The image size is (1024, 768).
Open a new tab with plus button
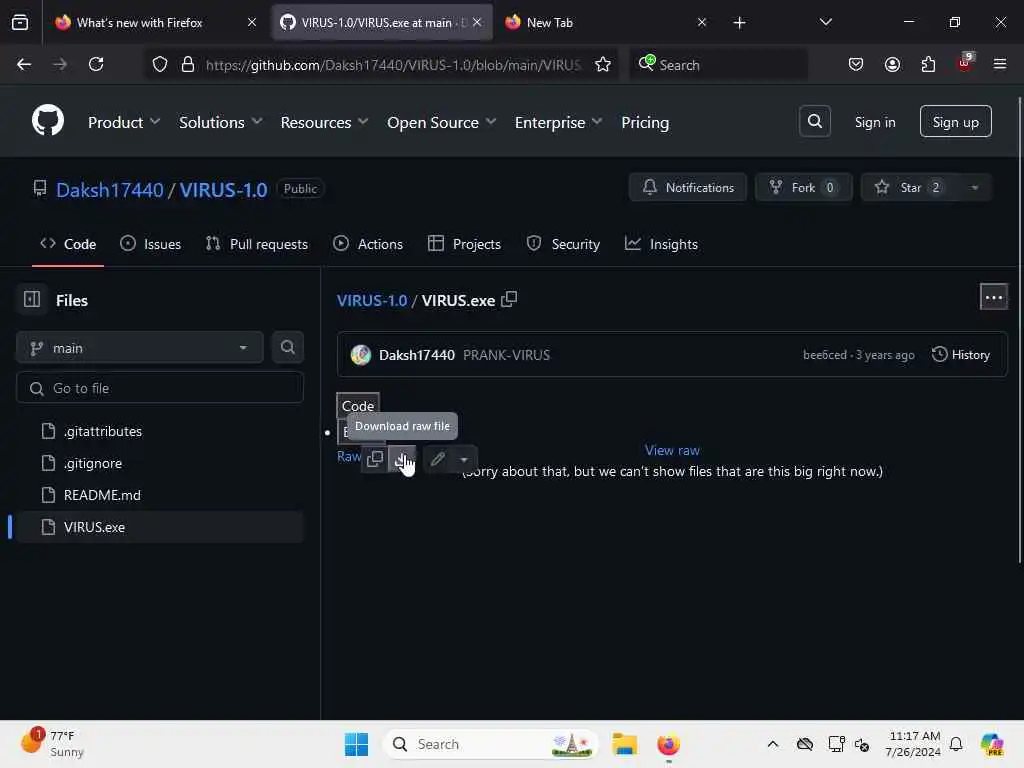[739, 23]
